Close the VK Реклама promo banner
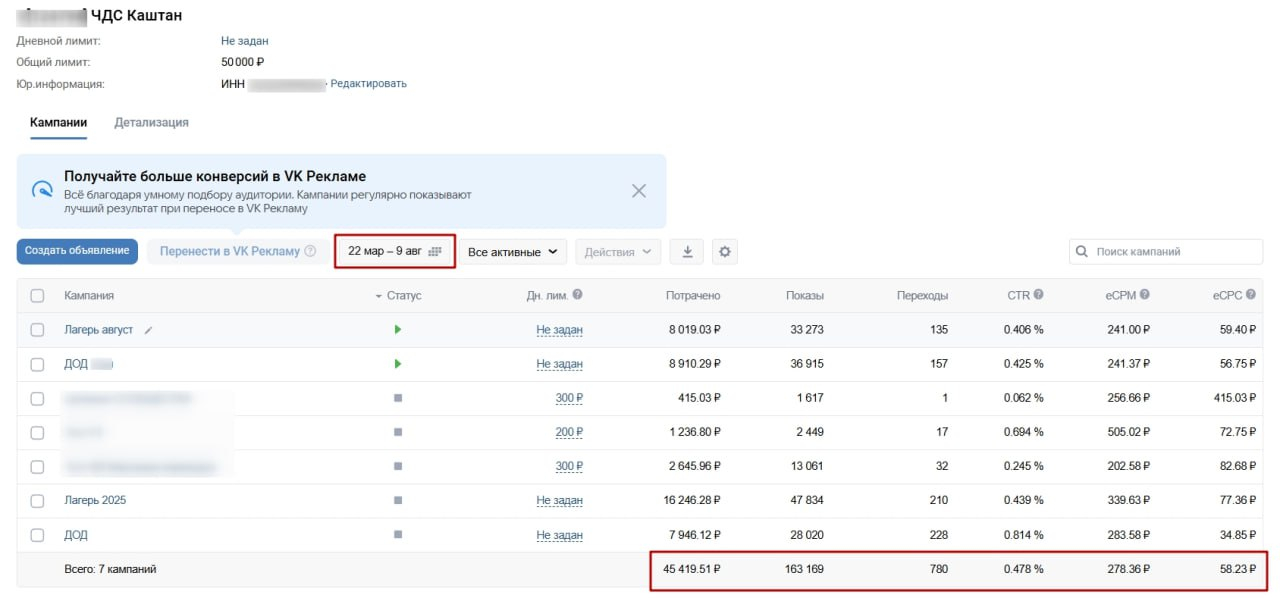The width and height of the screenshot is (1280, 598). click(x=639, y=191)
